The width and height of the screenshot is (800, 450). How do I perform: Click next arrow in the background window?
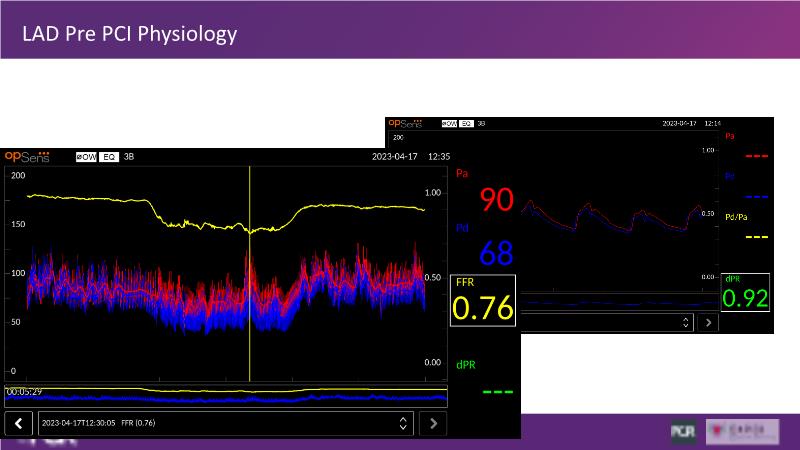pyautogui.click(x=709, y=322)
